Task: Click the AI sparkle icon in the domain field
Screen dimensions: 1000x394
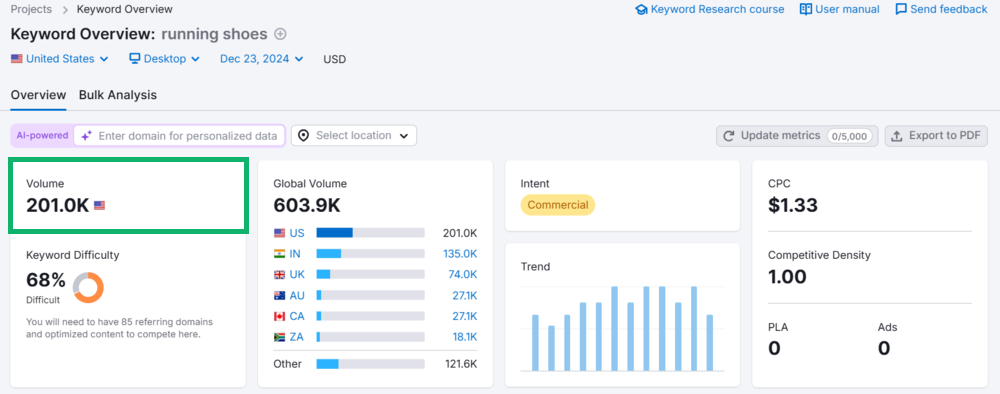Action: 87,135
